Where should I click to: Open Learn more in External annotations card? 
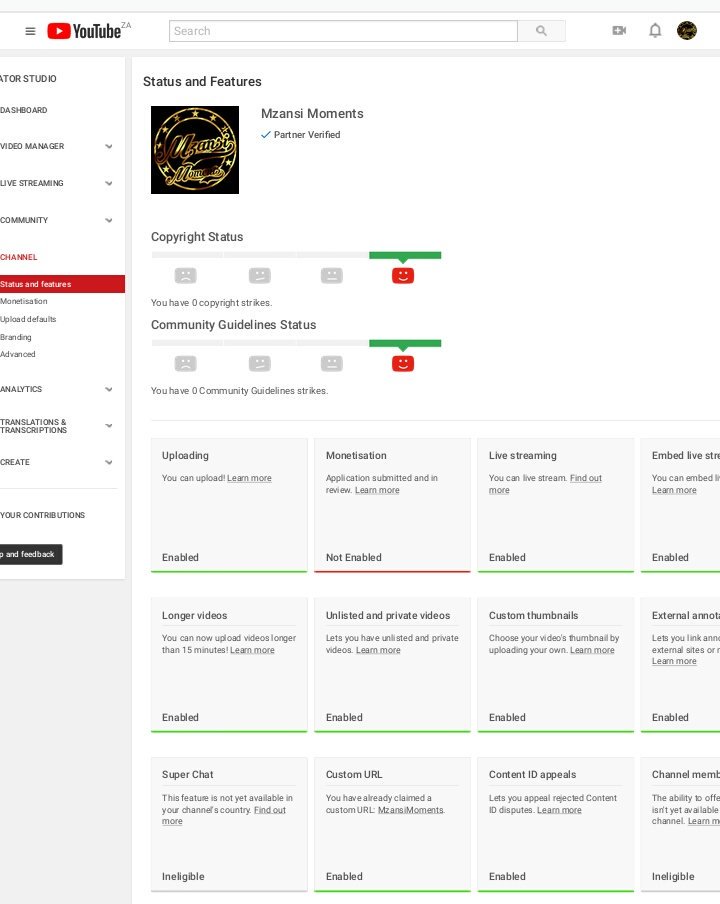coord(674,661)
